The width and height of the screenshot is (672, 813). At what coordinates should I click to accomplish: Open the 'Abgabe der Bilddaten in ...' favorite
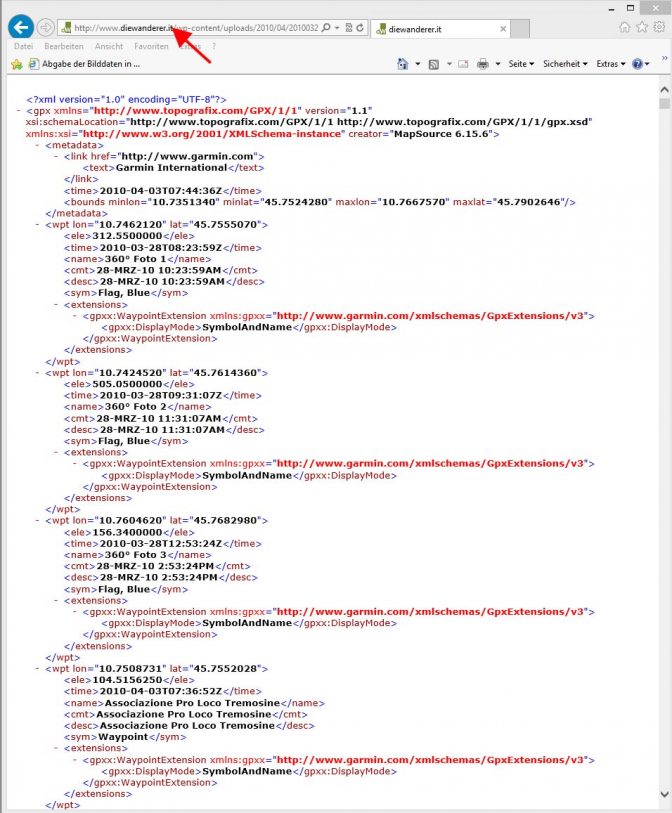pos(85,64)
